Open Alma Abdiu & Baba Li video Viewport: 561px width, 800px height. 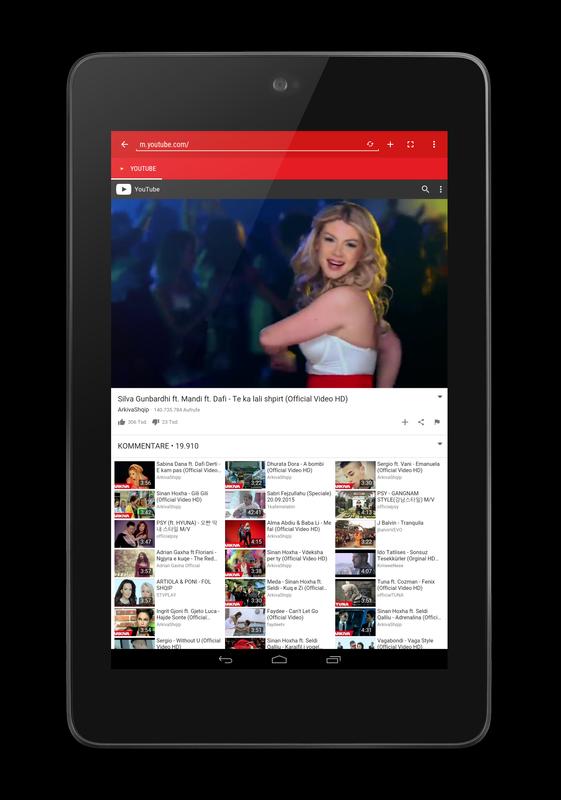point(299,526)
